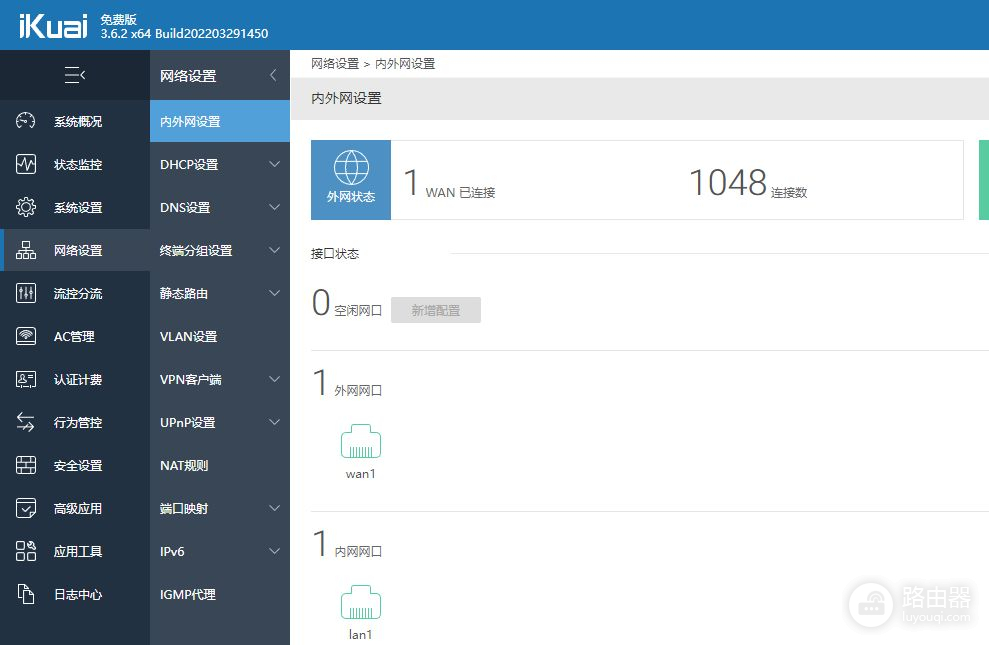Open 系统概况 dashboard icon in sidebar

coord(26,121)
